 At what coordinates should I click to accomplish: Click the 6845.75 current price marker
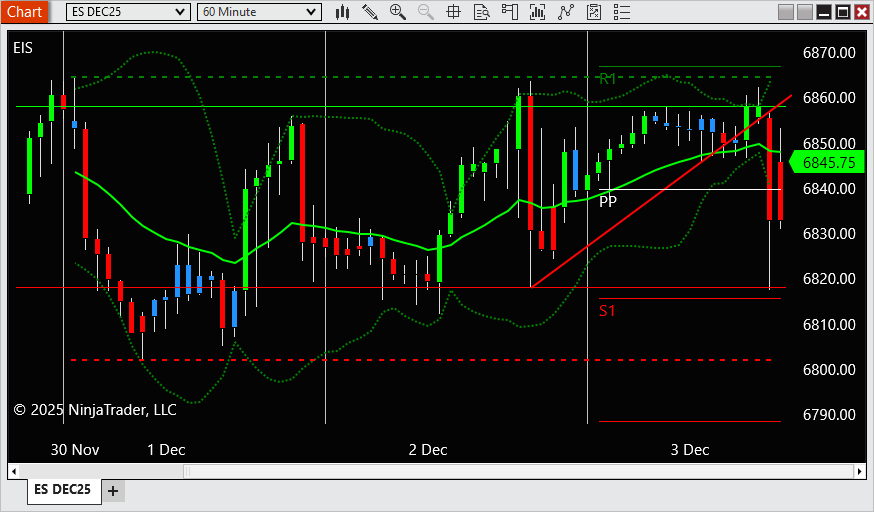pyautogui.click(x=828, y=163)
